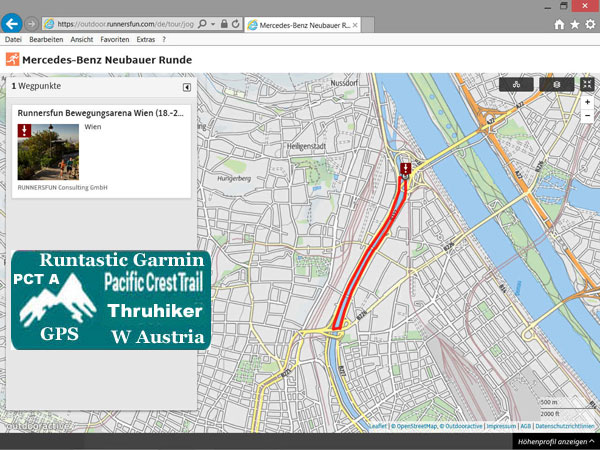Viewport: 600px width, 450px height.
Task: Open browser settings gear icon
Action: click(x=590, y=24)
